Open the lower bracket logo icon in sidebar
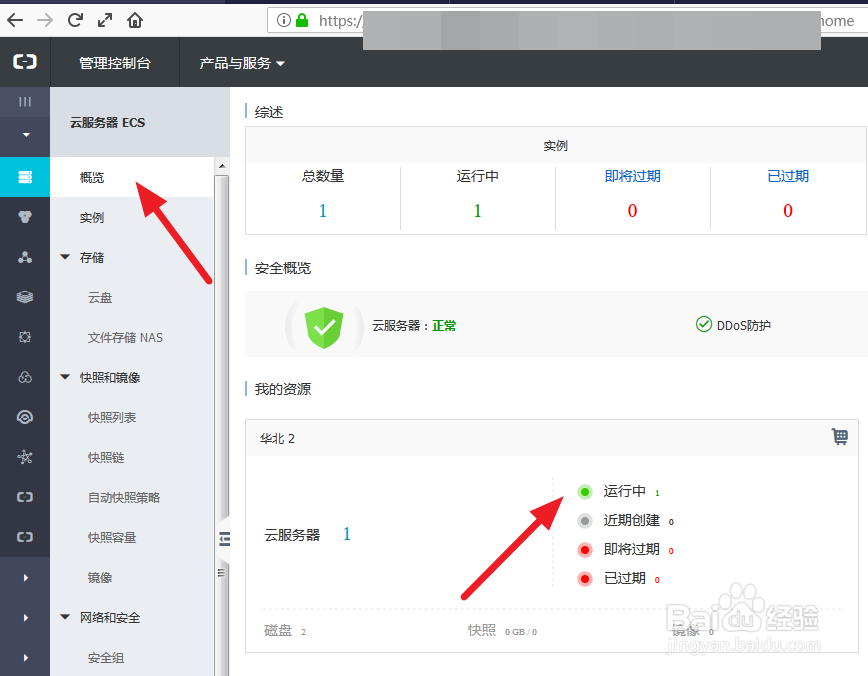Viewport: 868px width, 676px height. click(25, 537)
